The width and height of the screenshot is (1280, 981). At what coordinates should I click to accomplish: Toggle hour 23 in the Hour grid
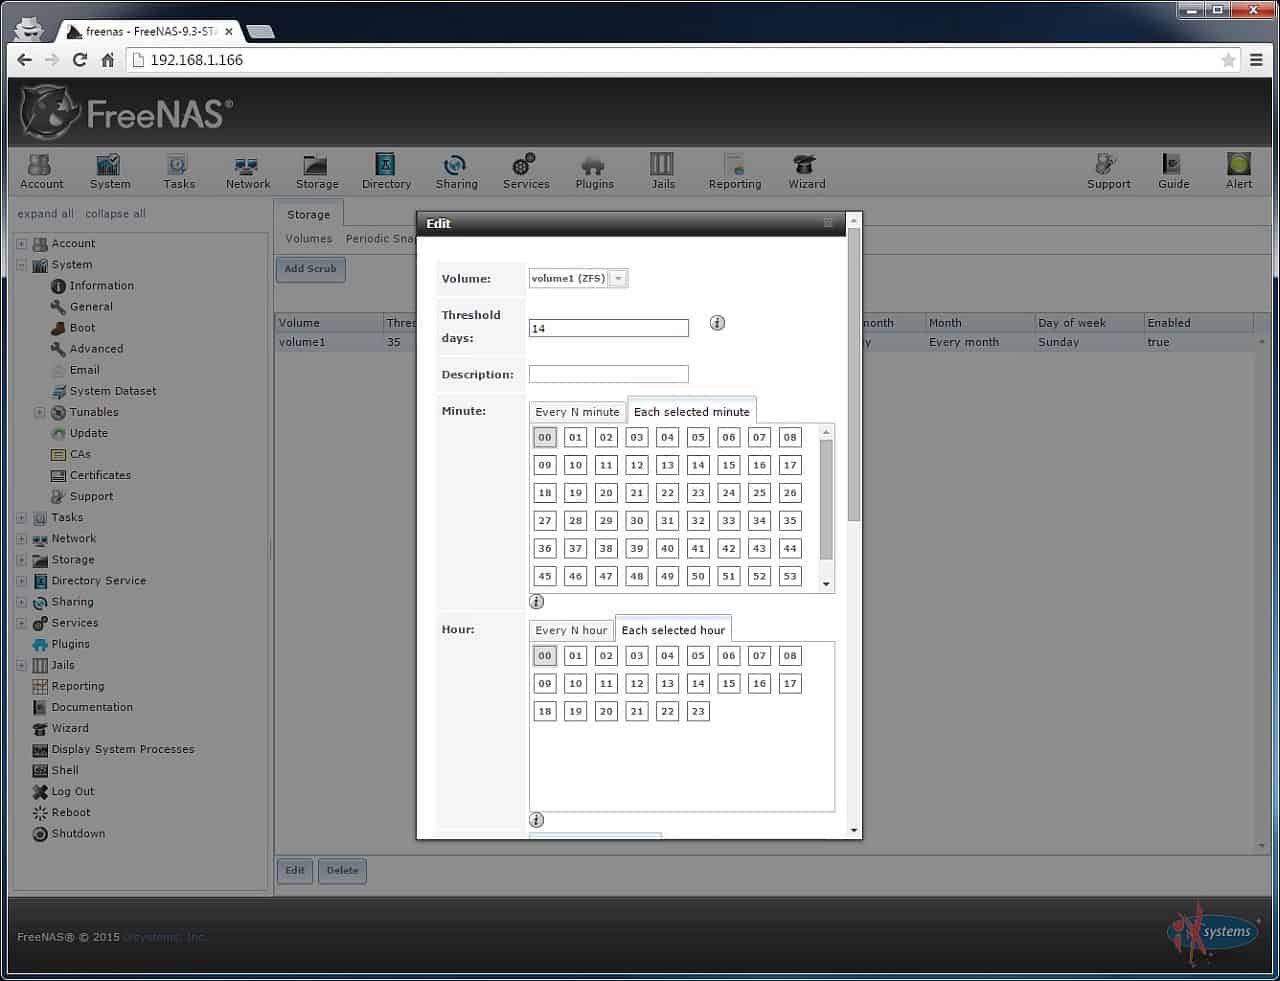(698, 712)
